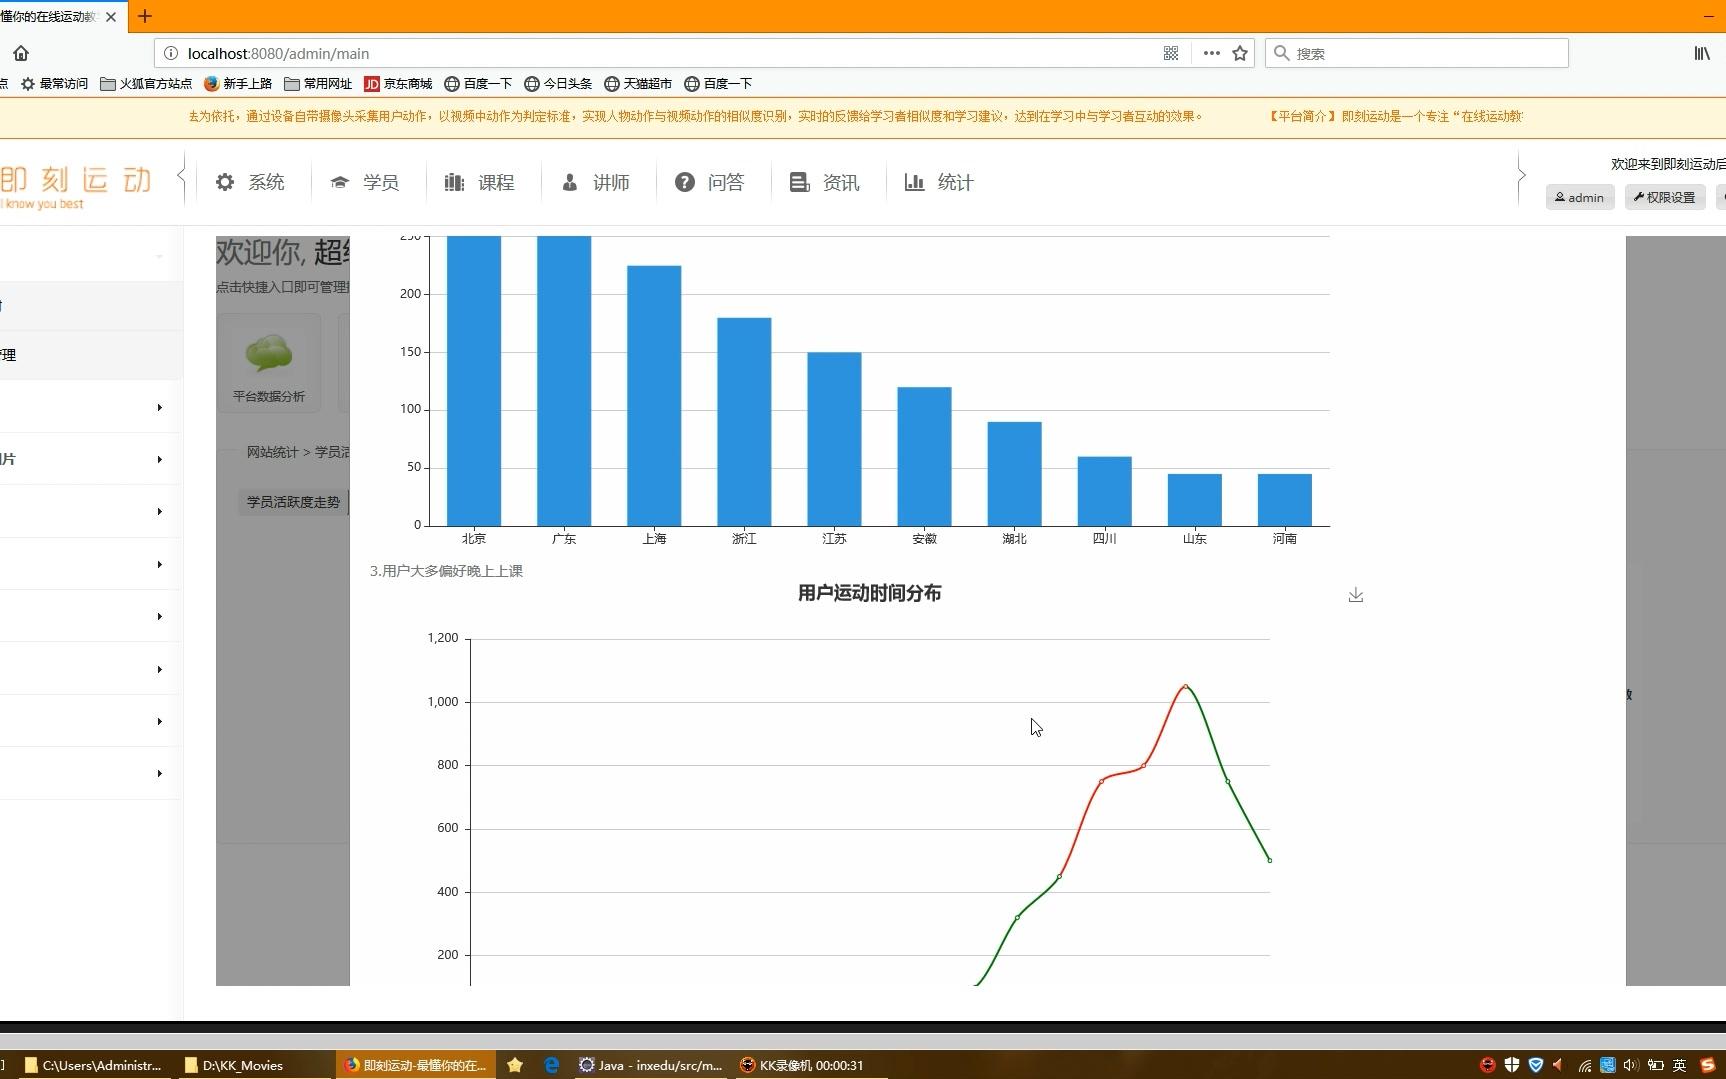Click the Wi-Fi network tray icon

[x=1585, y=1065]
